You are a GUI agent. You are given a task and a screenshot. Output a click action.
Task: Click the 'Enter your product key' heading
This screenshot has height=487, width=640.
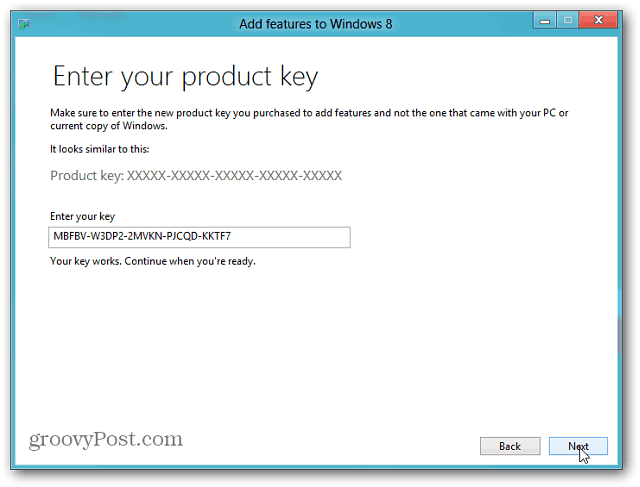[185, 77]
